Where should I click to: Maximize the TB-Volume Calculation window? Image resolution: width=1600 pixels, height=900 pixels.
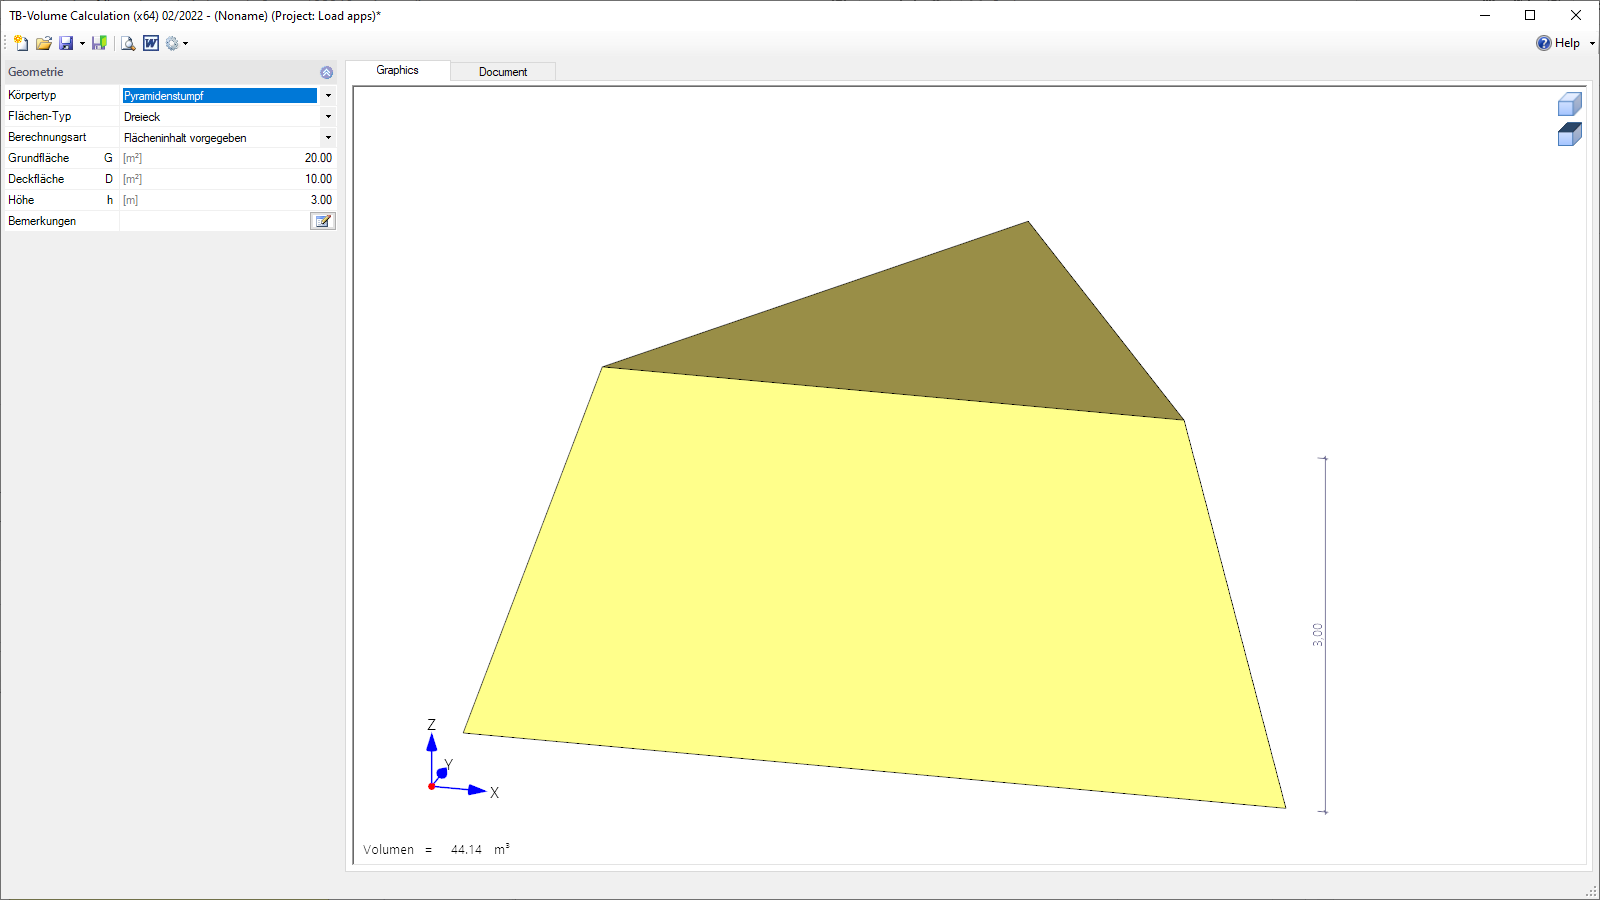pyautogui.click(x=1530, y=15)
